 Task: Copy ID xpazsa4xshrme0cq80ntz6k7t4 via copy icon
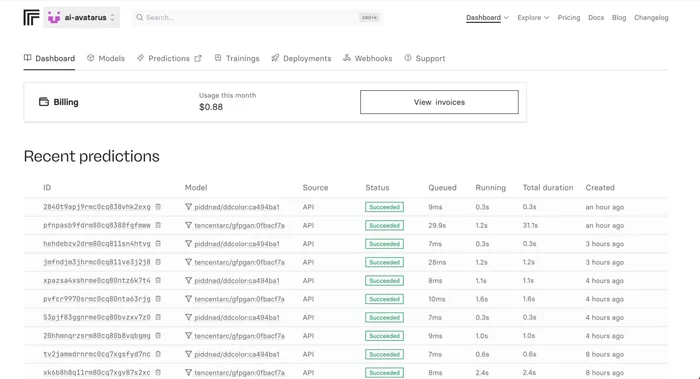(158, 280)
